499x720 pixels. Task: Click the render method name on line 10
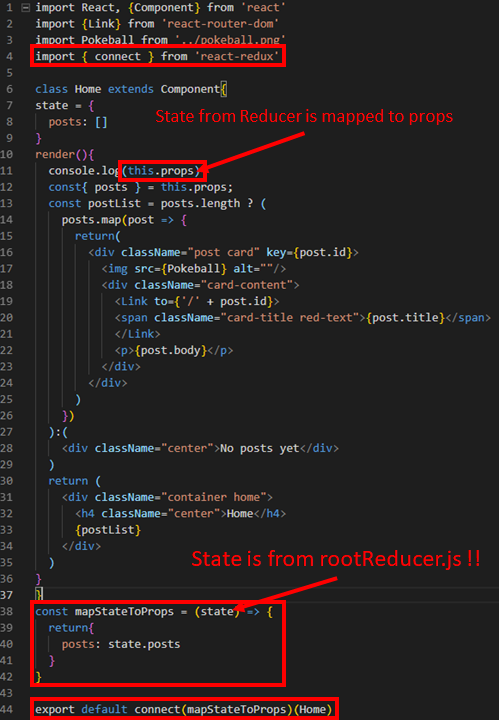(55, 154)
